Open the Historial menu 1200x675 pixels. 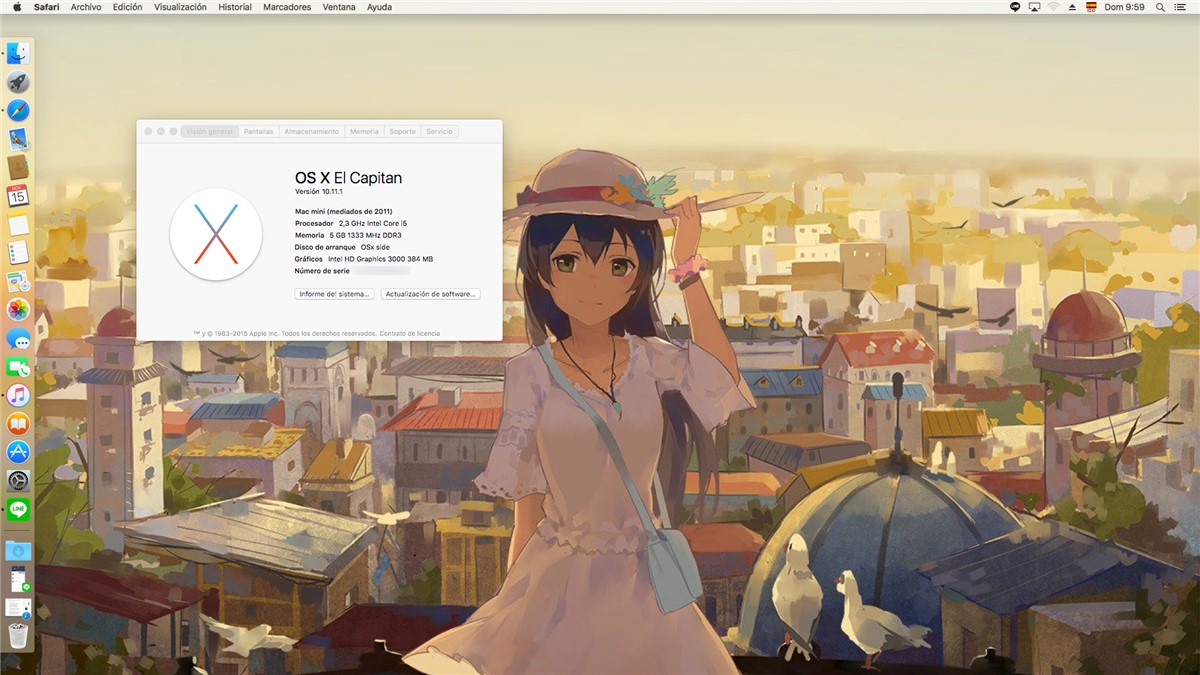pos(235,7)
